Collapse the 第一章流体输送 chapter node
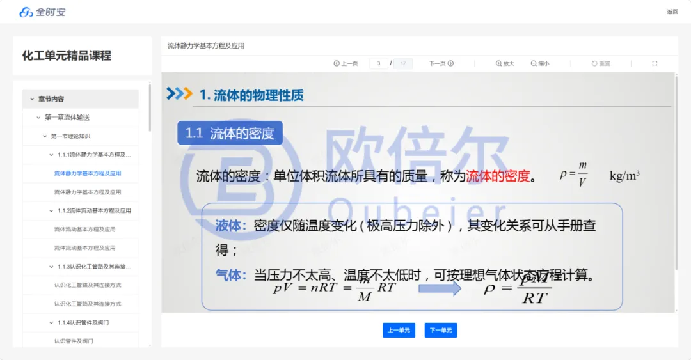This screenshot has width=692, height=362. click(x=38, y=117)
